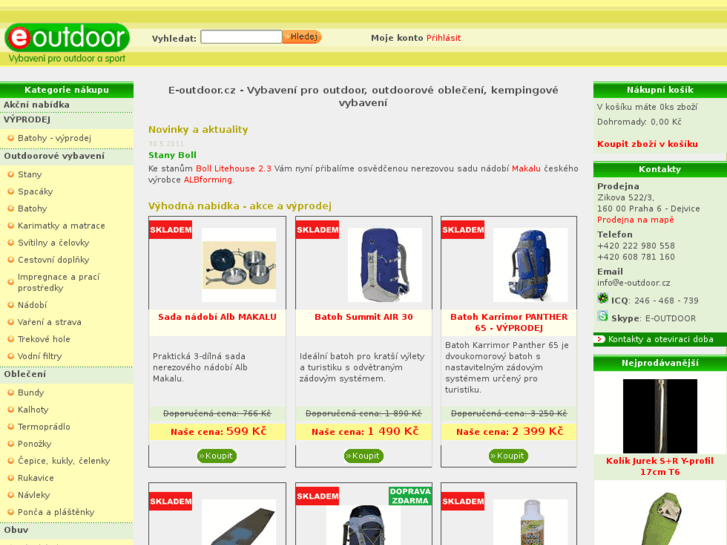Focus the Vyhledat search field
The width and height of the screenshot is (727, 545).
click(x=241, y=37)
